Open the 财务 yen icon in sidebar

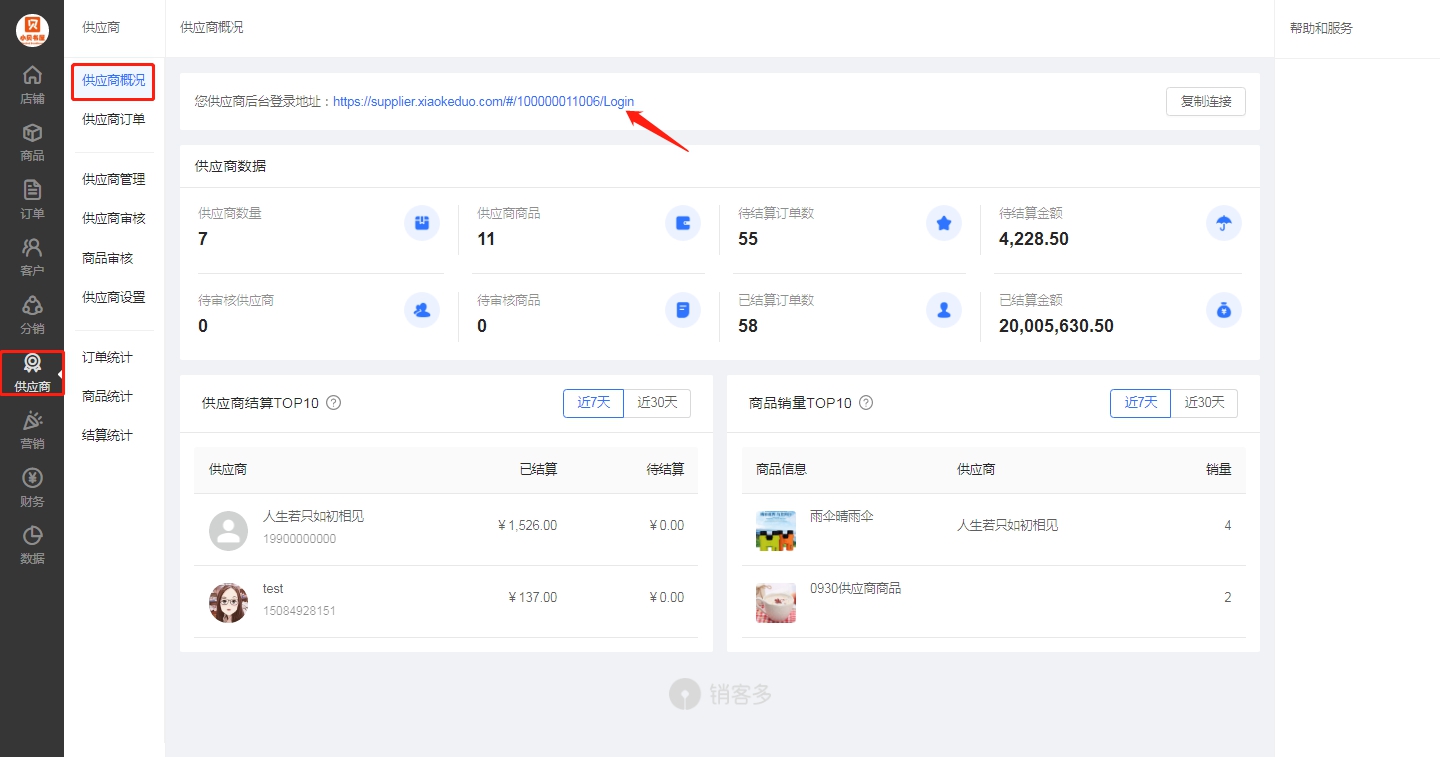point(32,478)
